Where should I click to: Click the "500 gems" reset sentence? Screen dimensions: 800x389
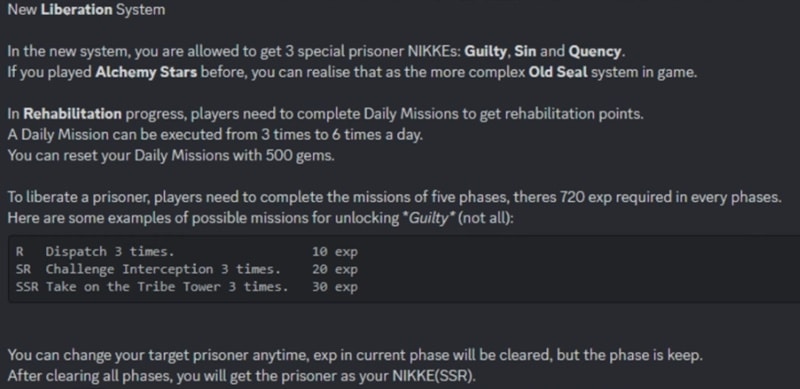pos(171,155)
